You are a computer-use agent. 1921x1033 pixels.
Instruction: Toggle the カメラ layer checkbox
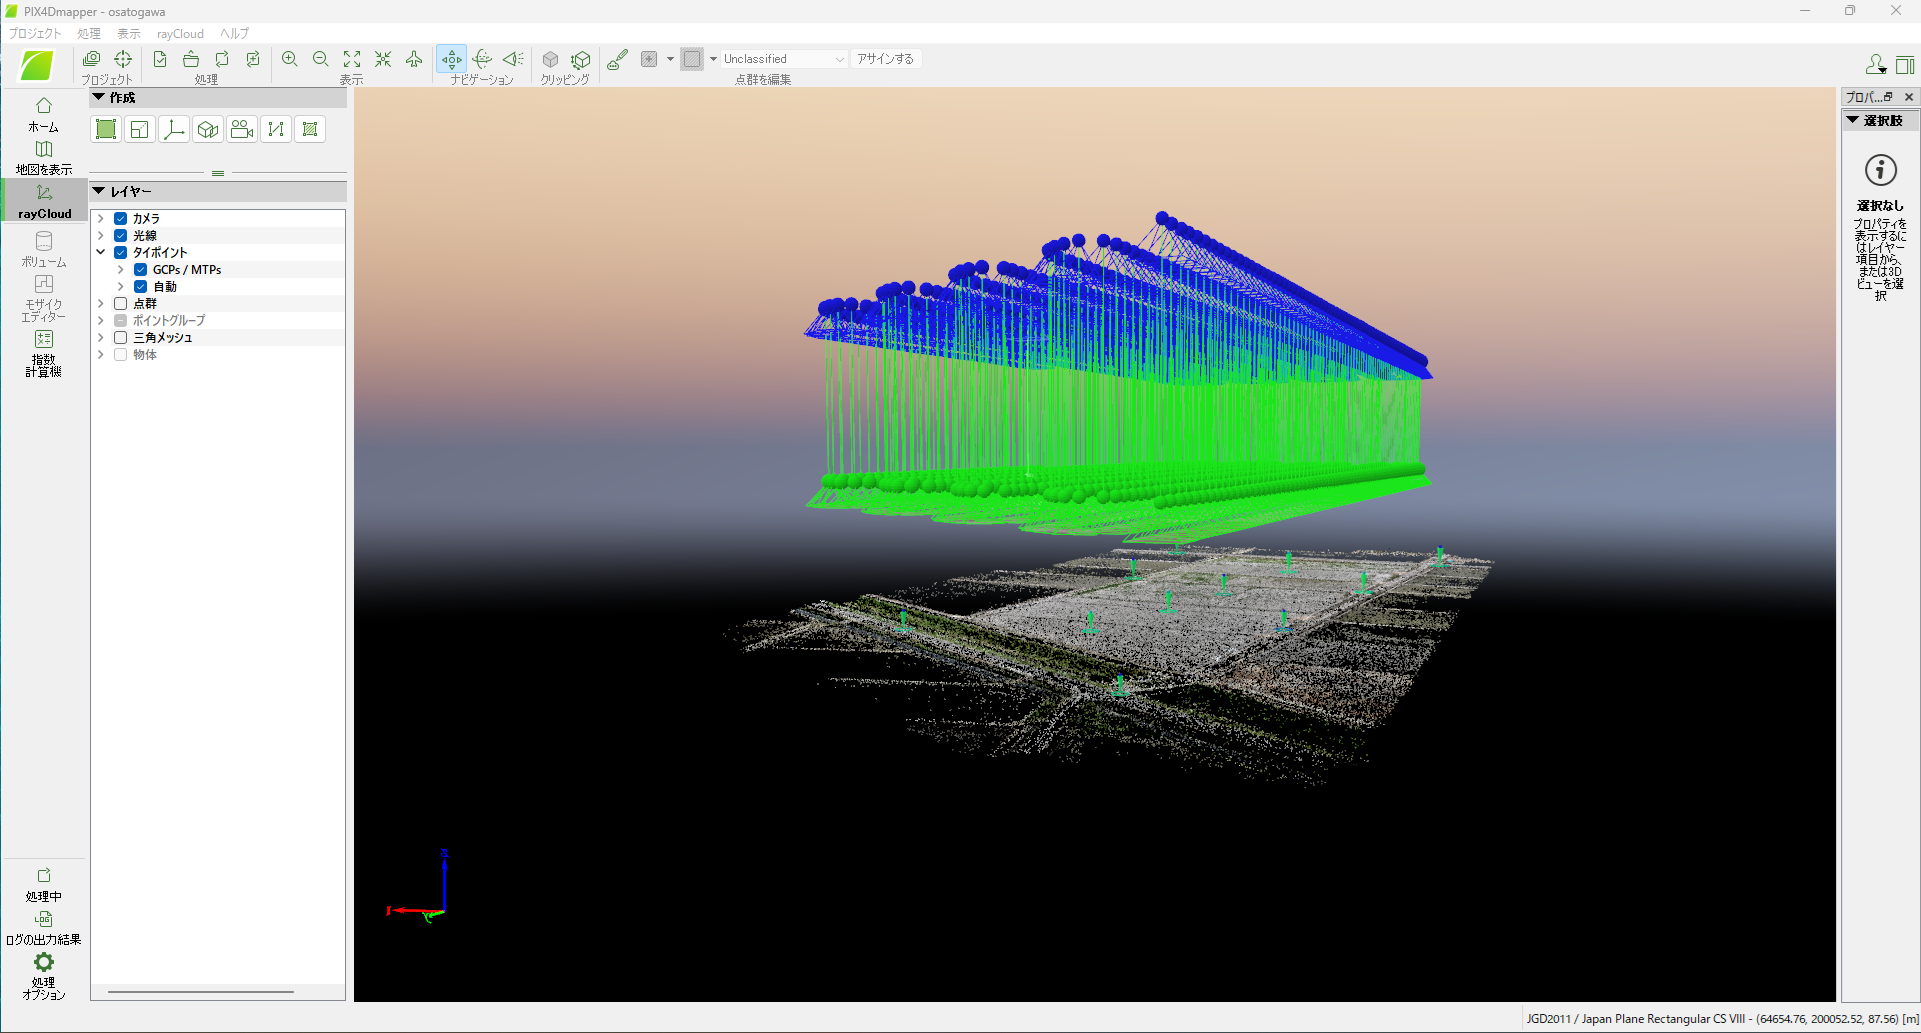point(120,218)
